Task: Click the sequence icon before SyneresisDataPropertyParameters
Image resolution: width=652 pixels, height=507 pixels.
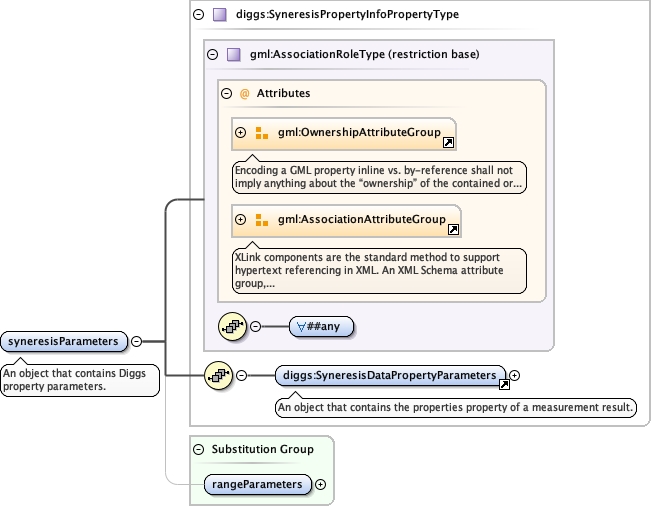Action: [218, 376]
